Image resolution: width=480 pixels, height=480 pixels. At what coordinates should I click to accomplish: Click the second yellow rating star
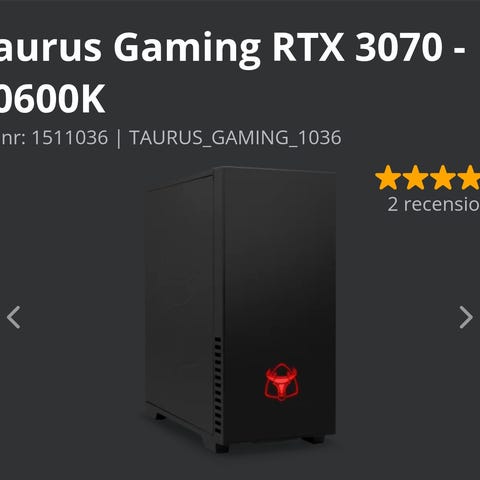coord(415,177)
